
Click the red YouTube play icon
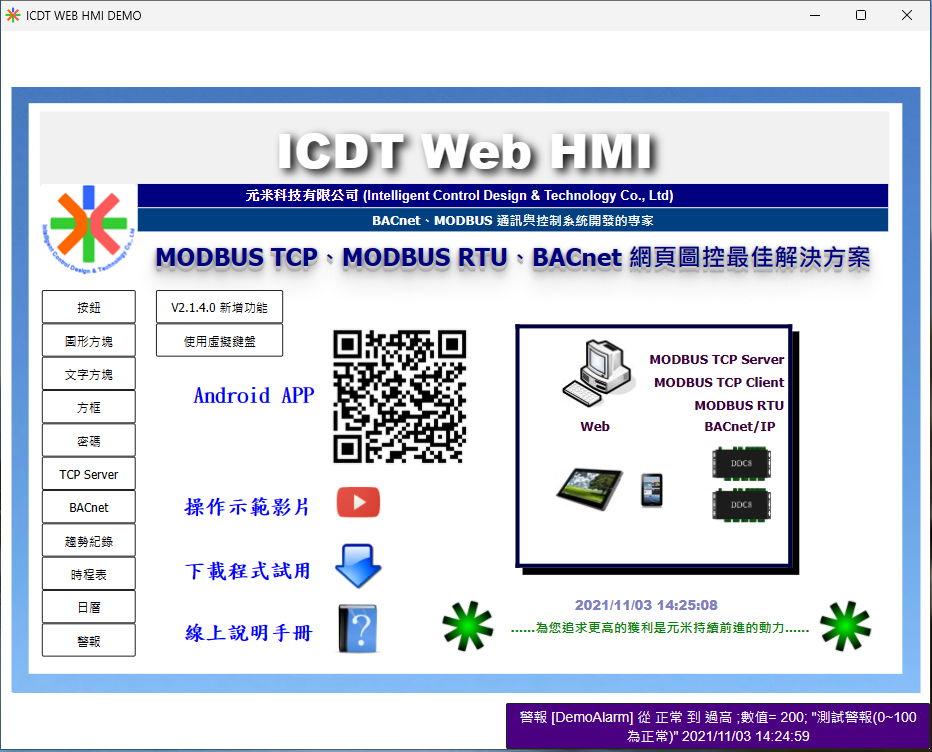click(358, 502)
